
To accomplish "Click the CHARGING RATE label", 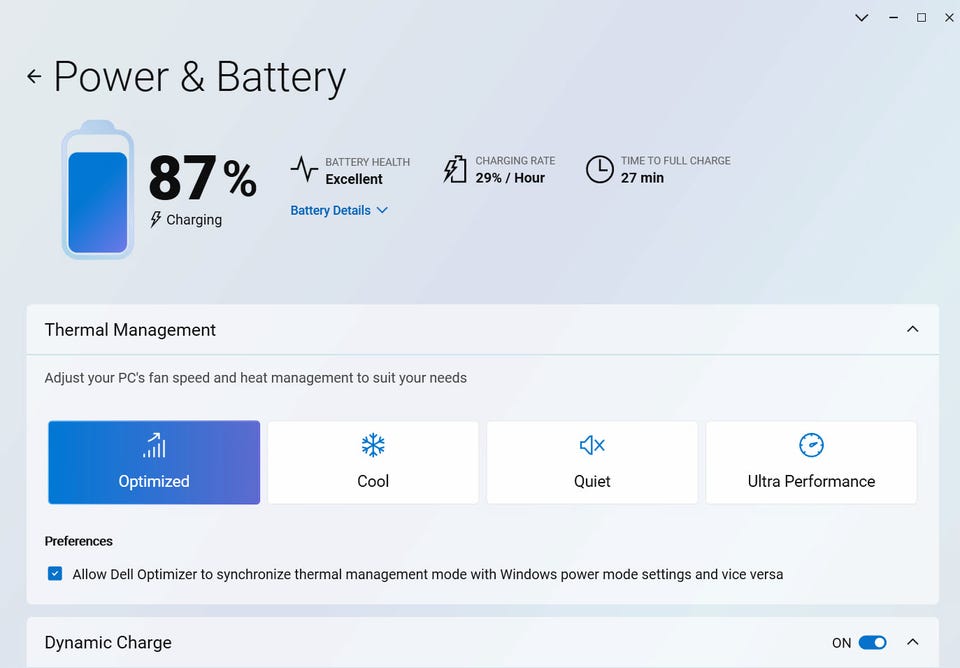I will click(x=516, y=161).
